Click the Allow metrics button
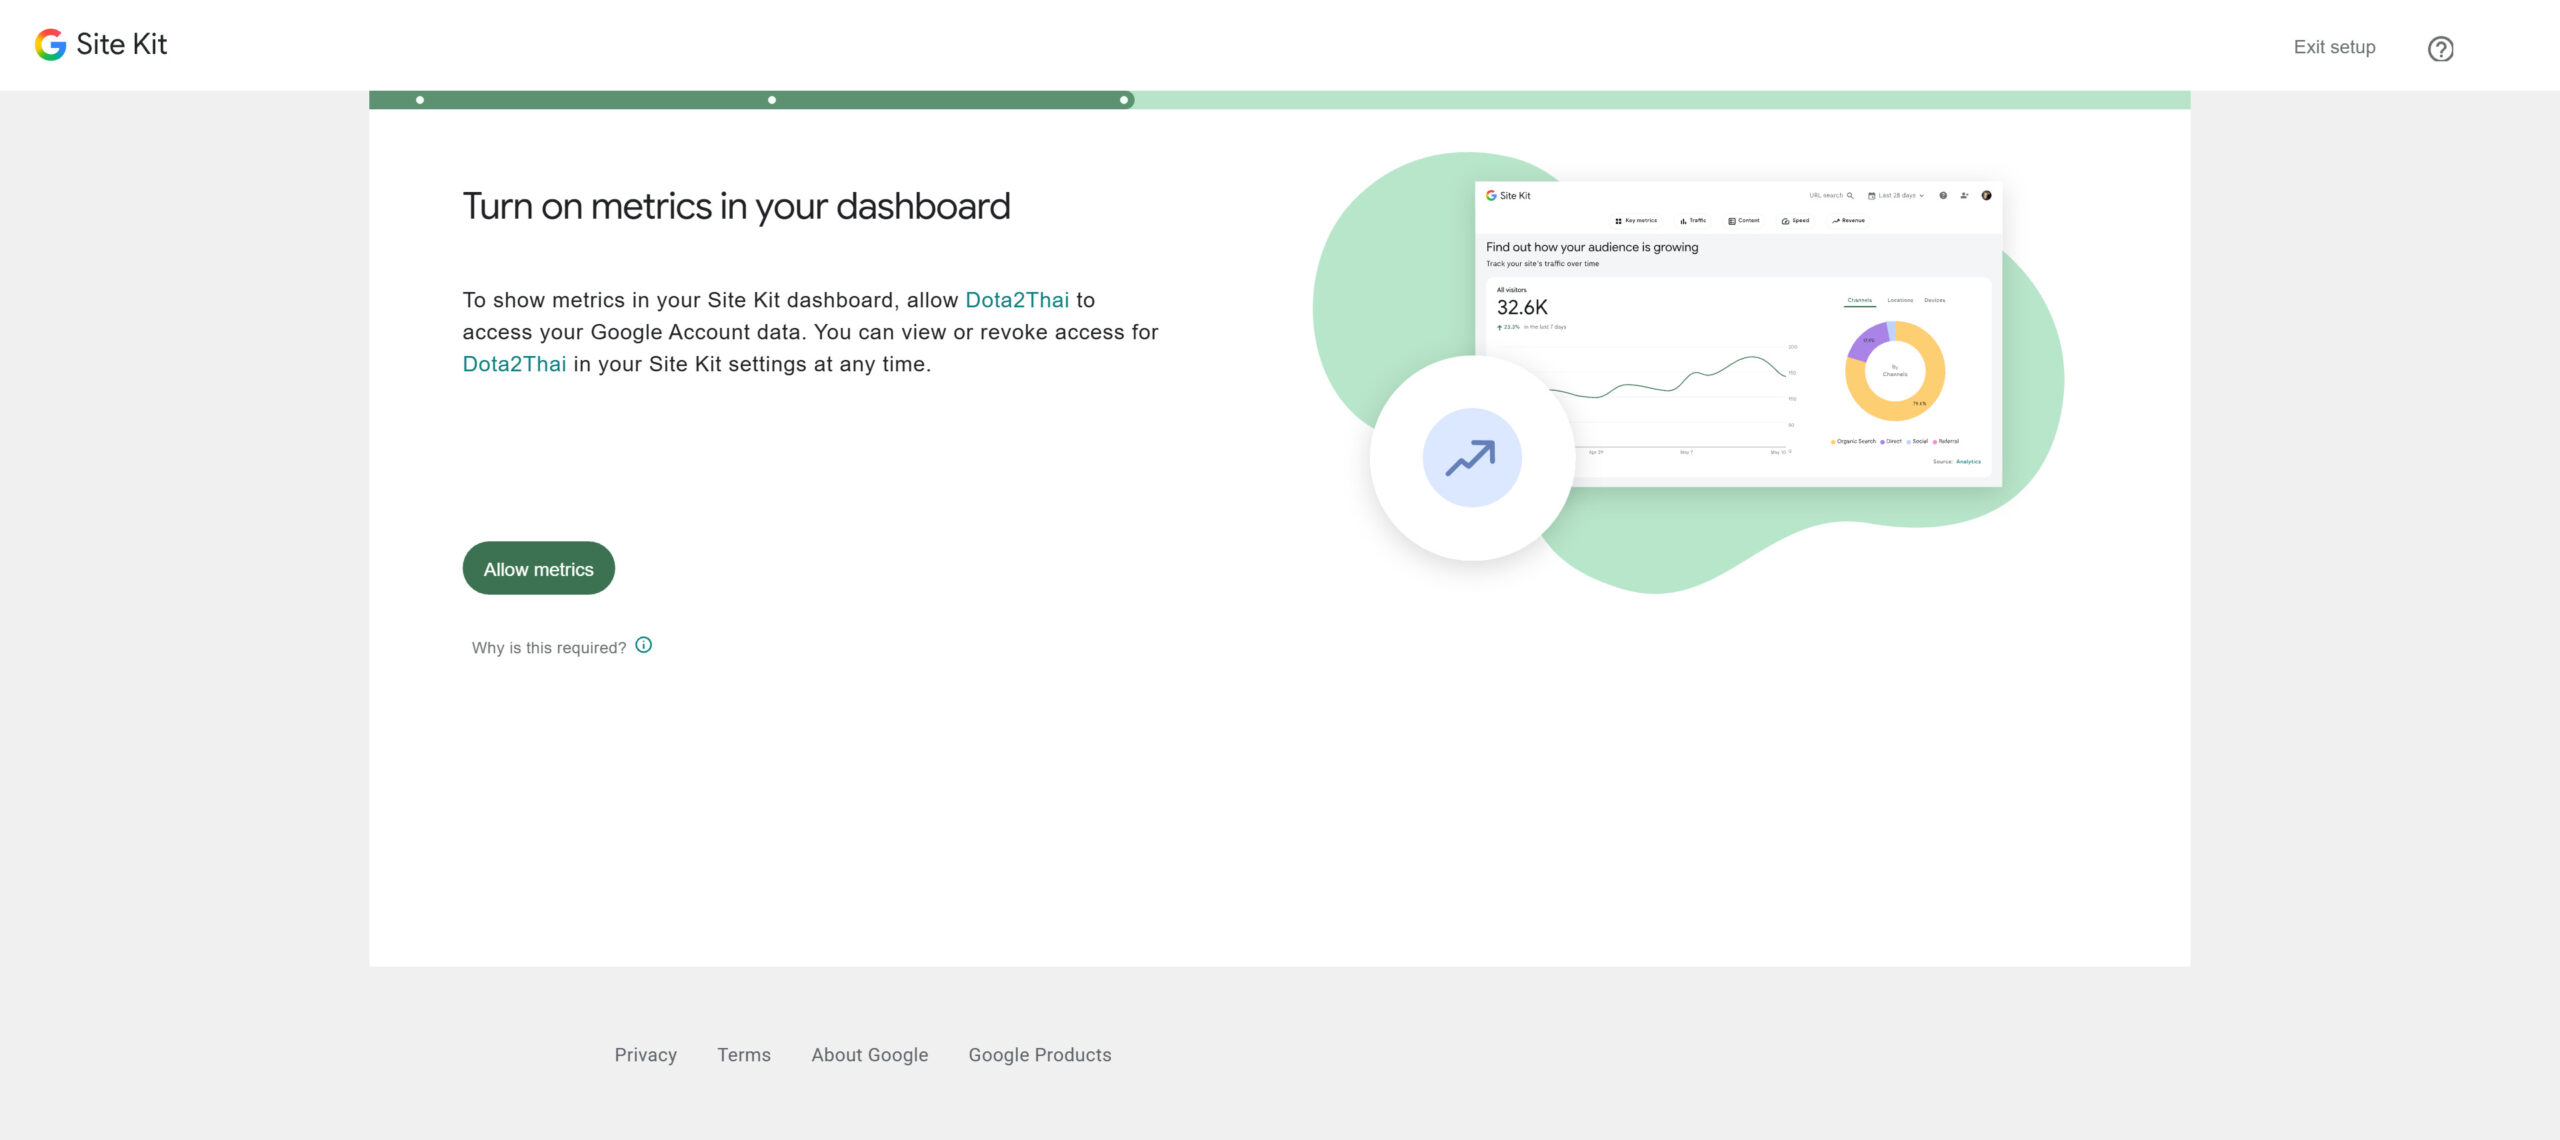Viewport: 2560px width, 1140px height. pos(538,568)
